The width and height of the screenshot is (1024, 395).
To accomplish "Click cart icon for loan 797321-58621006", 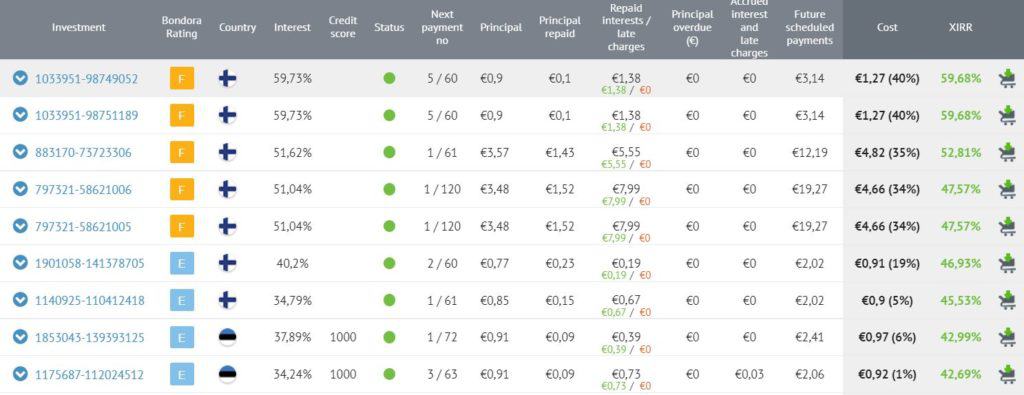I will [1006, 189].
